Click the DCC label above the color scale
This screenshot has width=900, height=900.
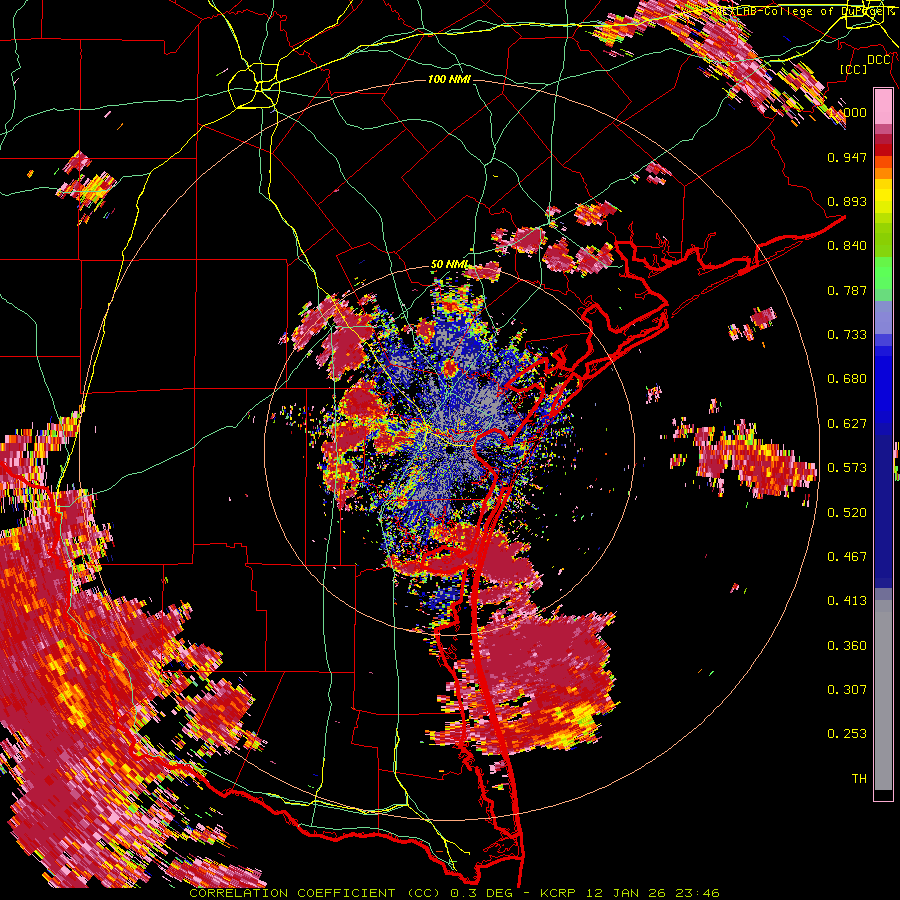pyautogui.click(x=878, y=60)
